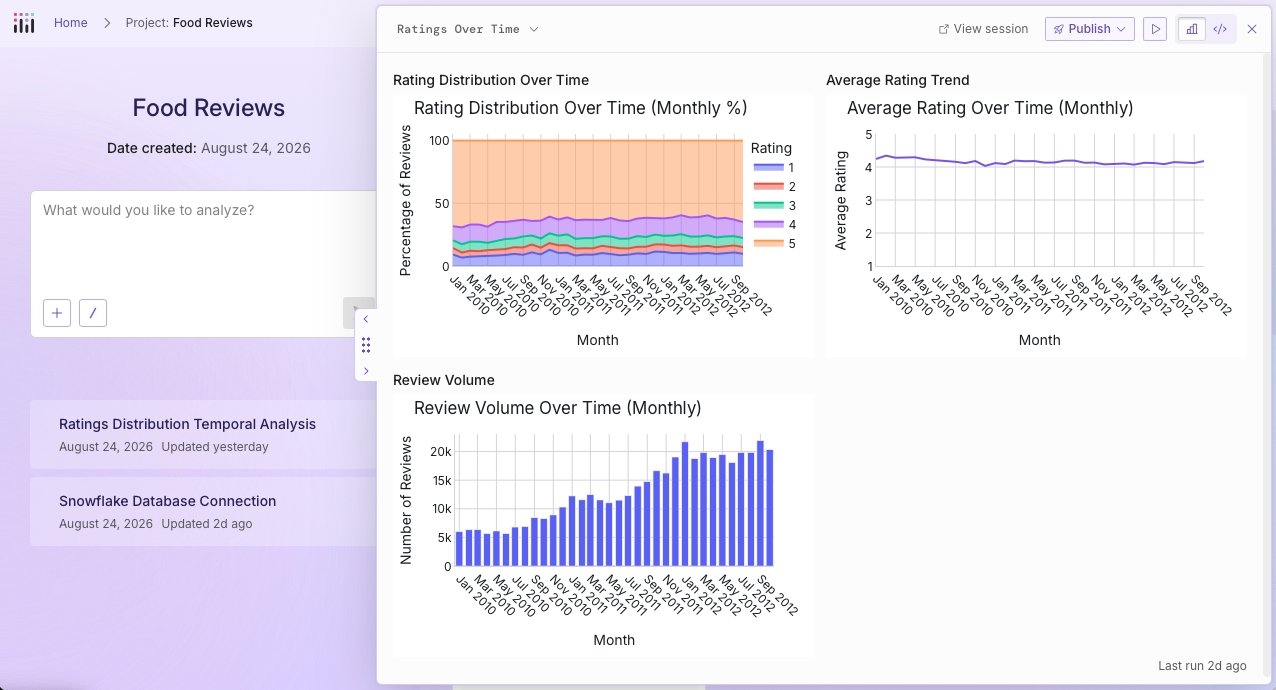Click 'Date created: August 24, 2026' text
The image size is (1276, 690).
209,148
